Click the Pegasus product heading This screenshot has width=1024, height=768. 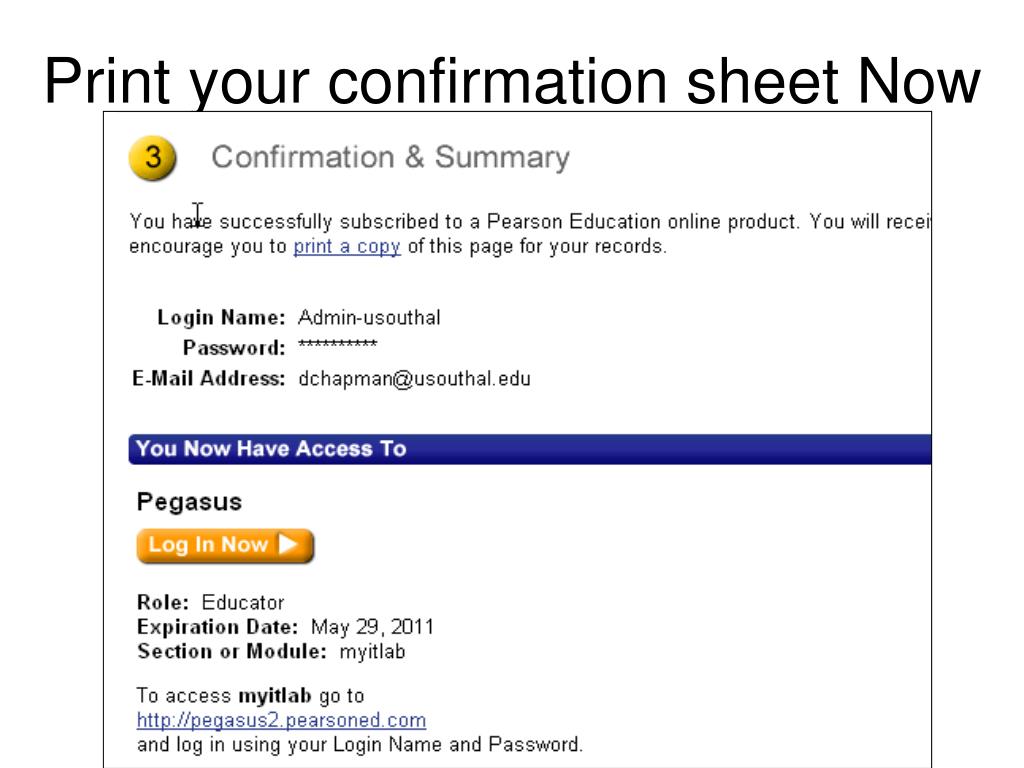point(189,502)
